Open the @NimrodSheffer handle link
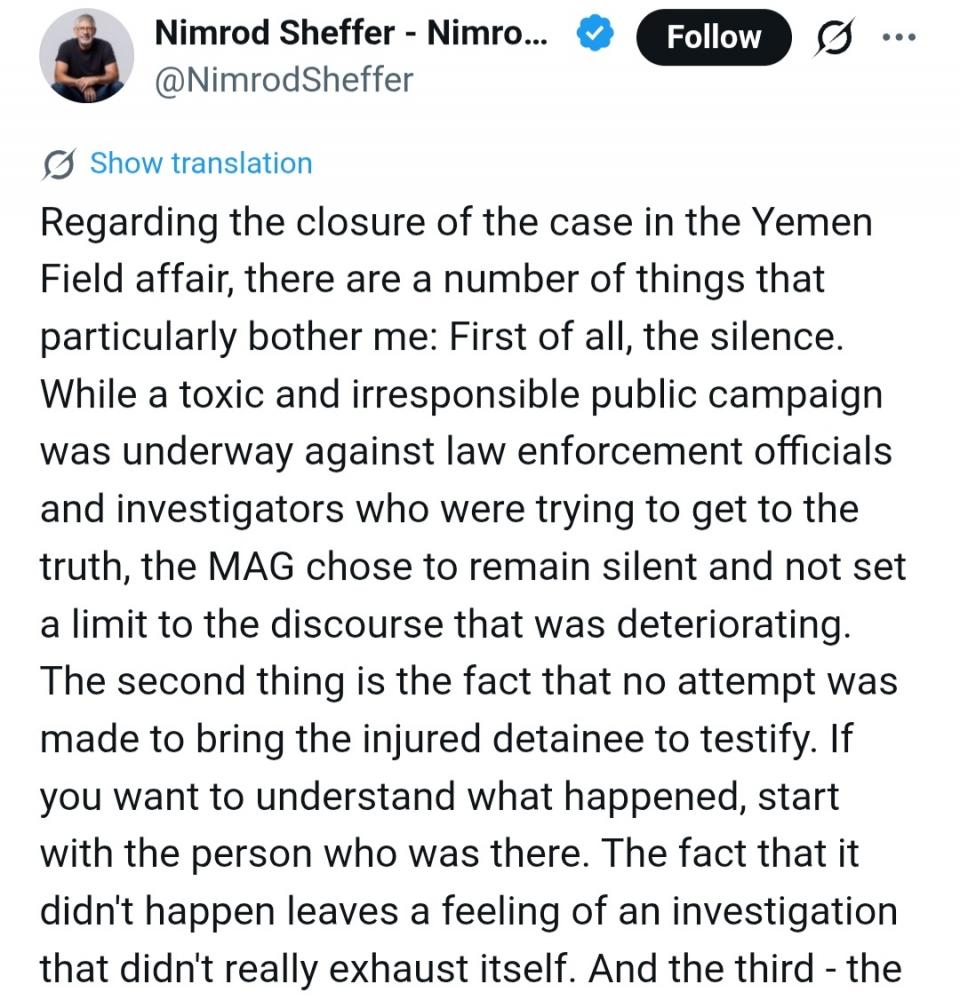The height and width of the screenshot is (1000, 960). click(283, 80)
